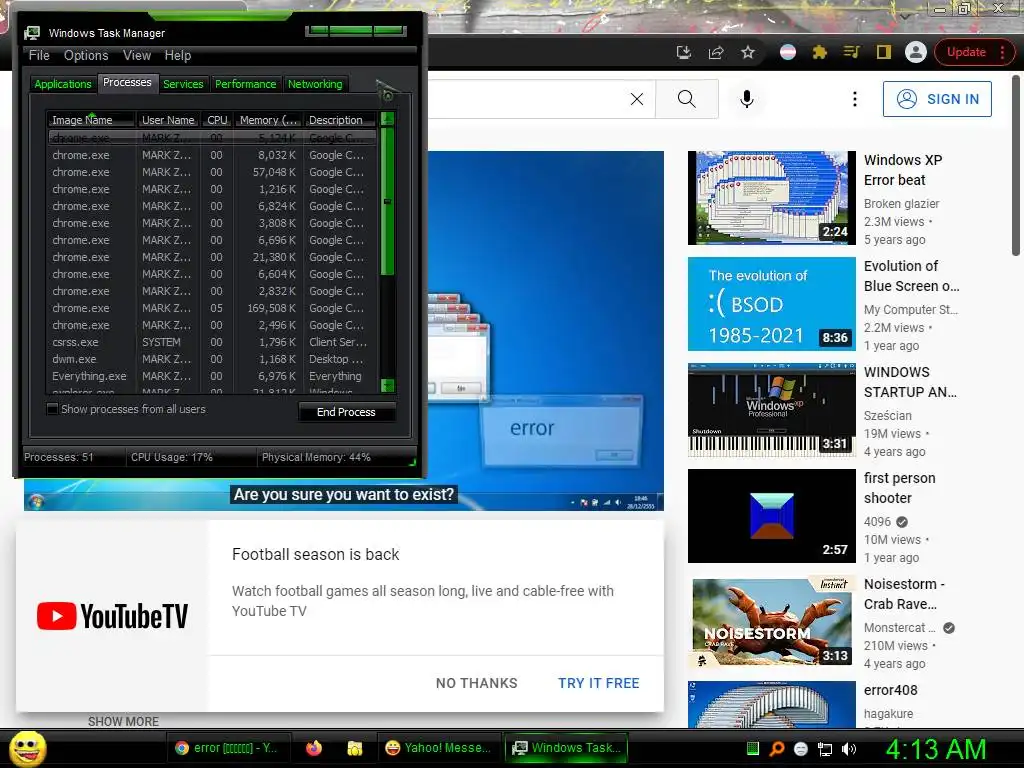
Task: Open the media control music list icon
Action: coord(852,52)
